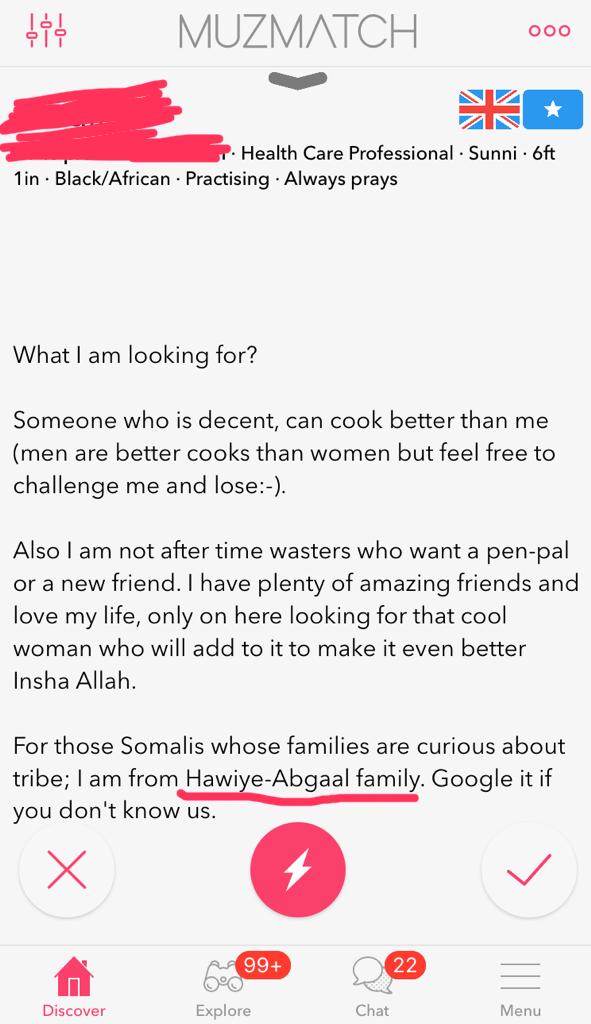The width and height of the screenshot is (591, 1024).
Task: Tap the house icon for Discover
Action: pos(74,976)
